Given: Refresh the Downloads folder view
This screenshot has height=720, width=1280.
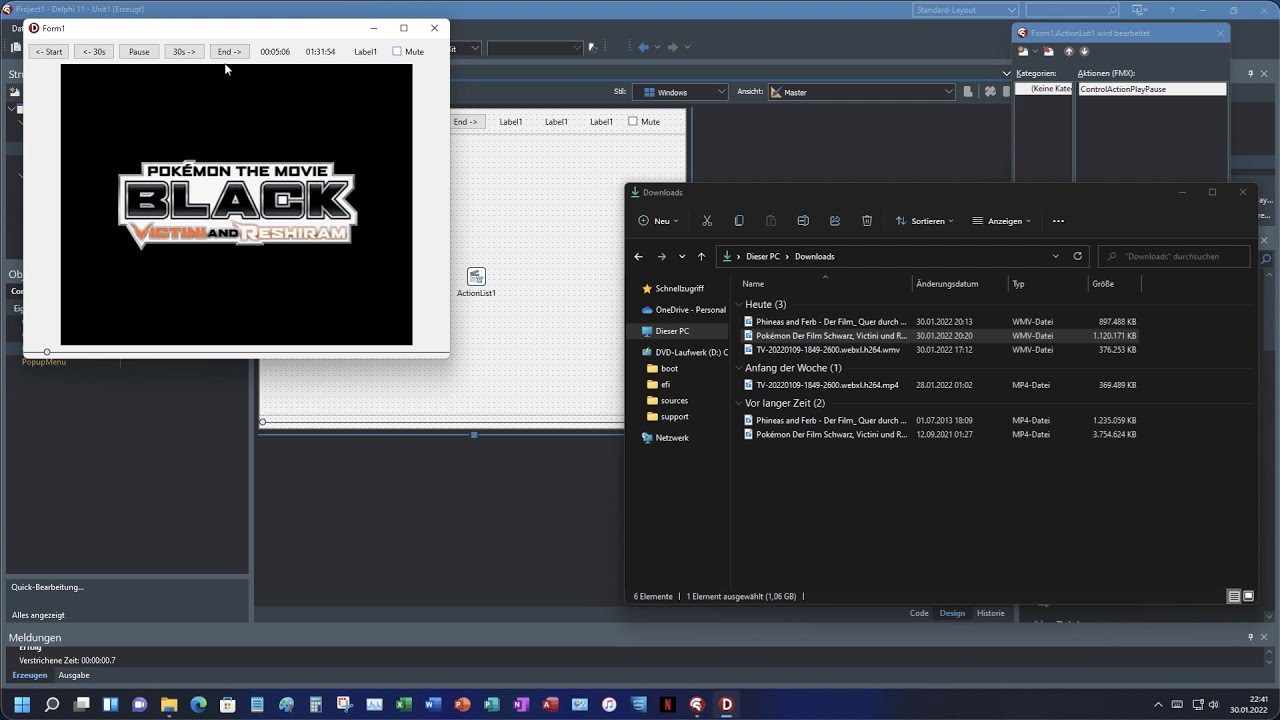Looking at the screenshot, I should click(x=1077, y=256).
